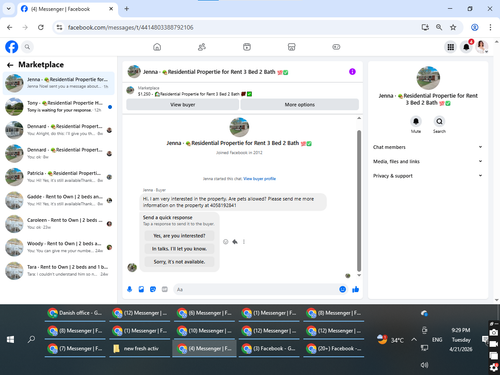The width and height of the screenshot is (500, 375).
Task: Open Facebook search magnifier
Action: (27, 47)
